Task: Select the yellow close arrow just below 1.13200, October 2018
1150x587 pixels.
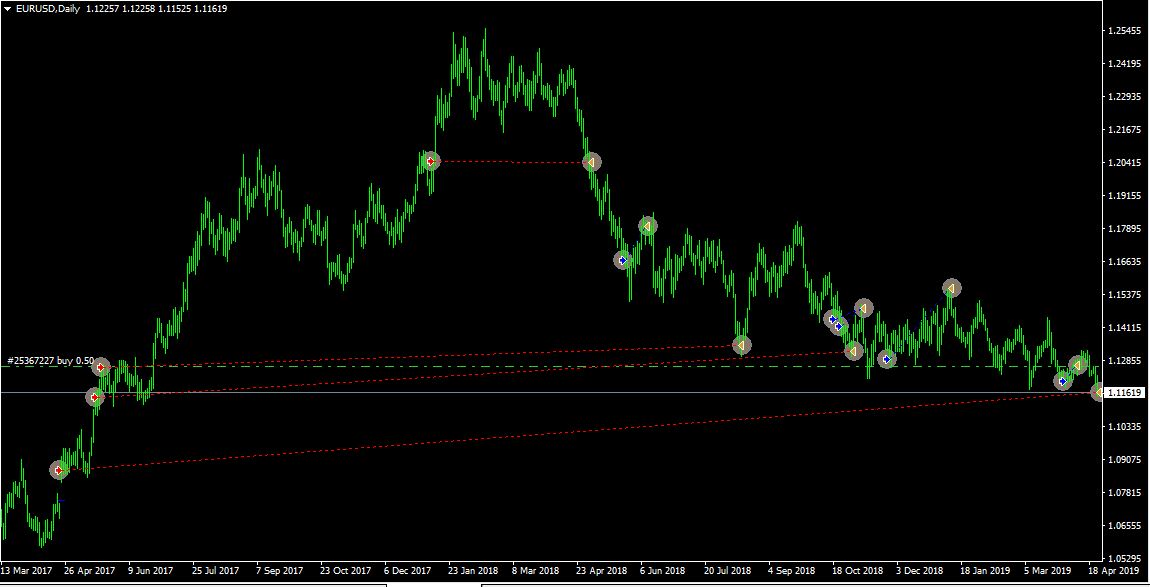Action: pyautogui.click(x=854, y=351)
